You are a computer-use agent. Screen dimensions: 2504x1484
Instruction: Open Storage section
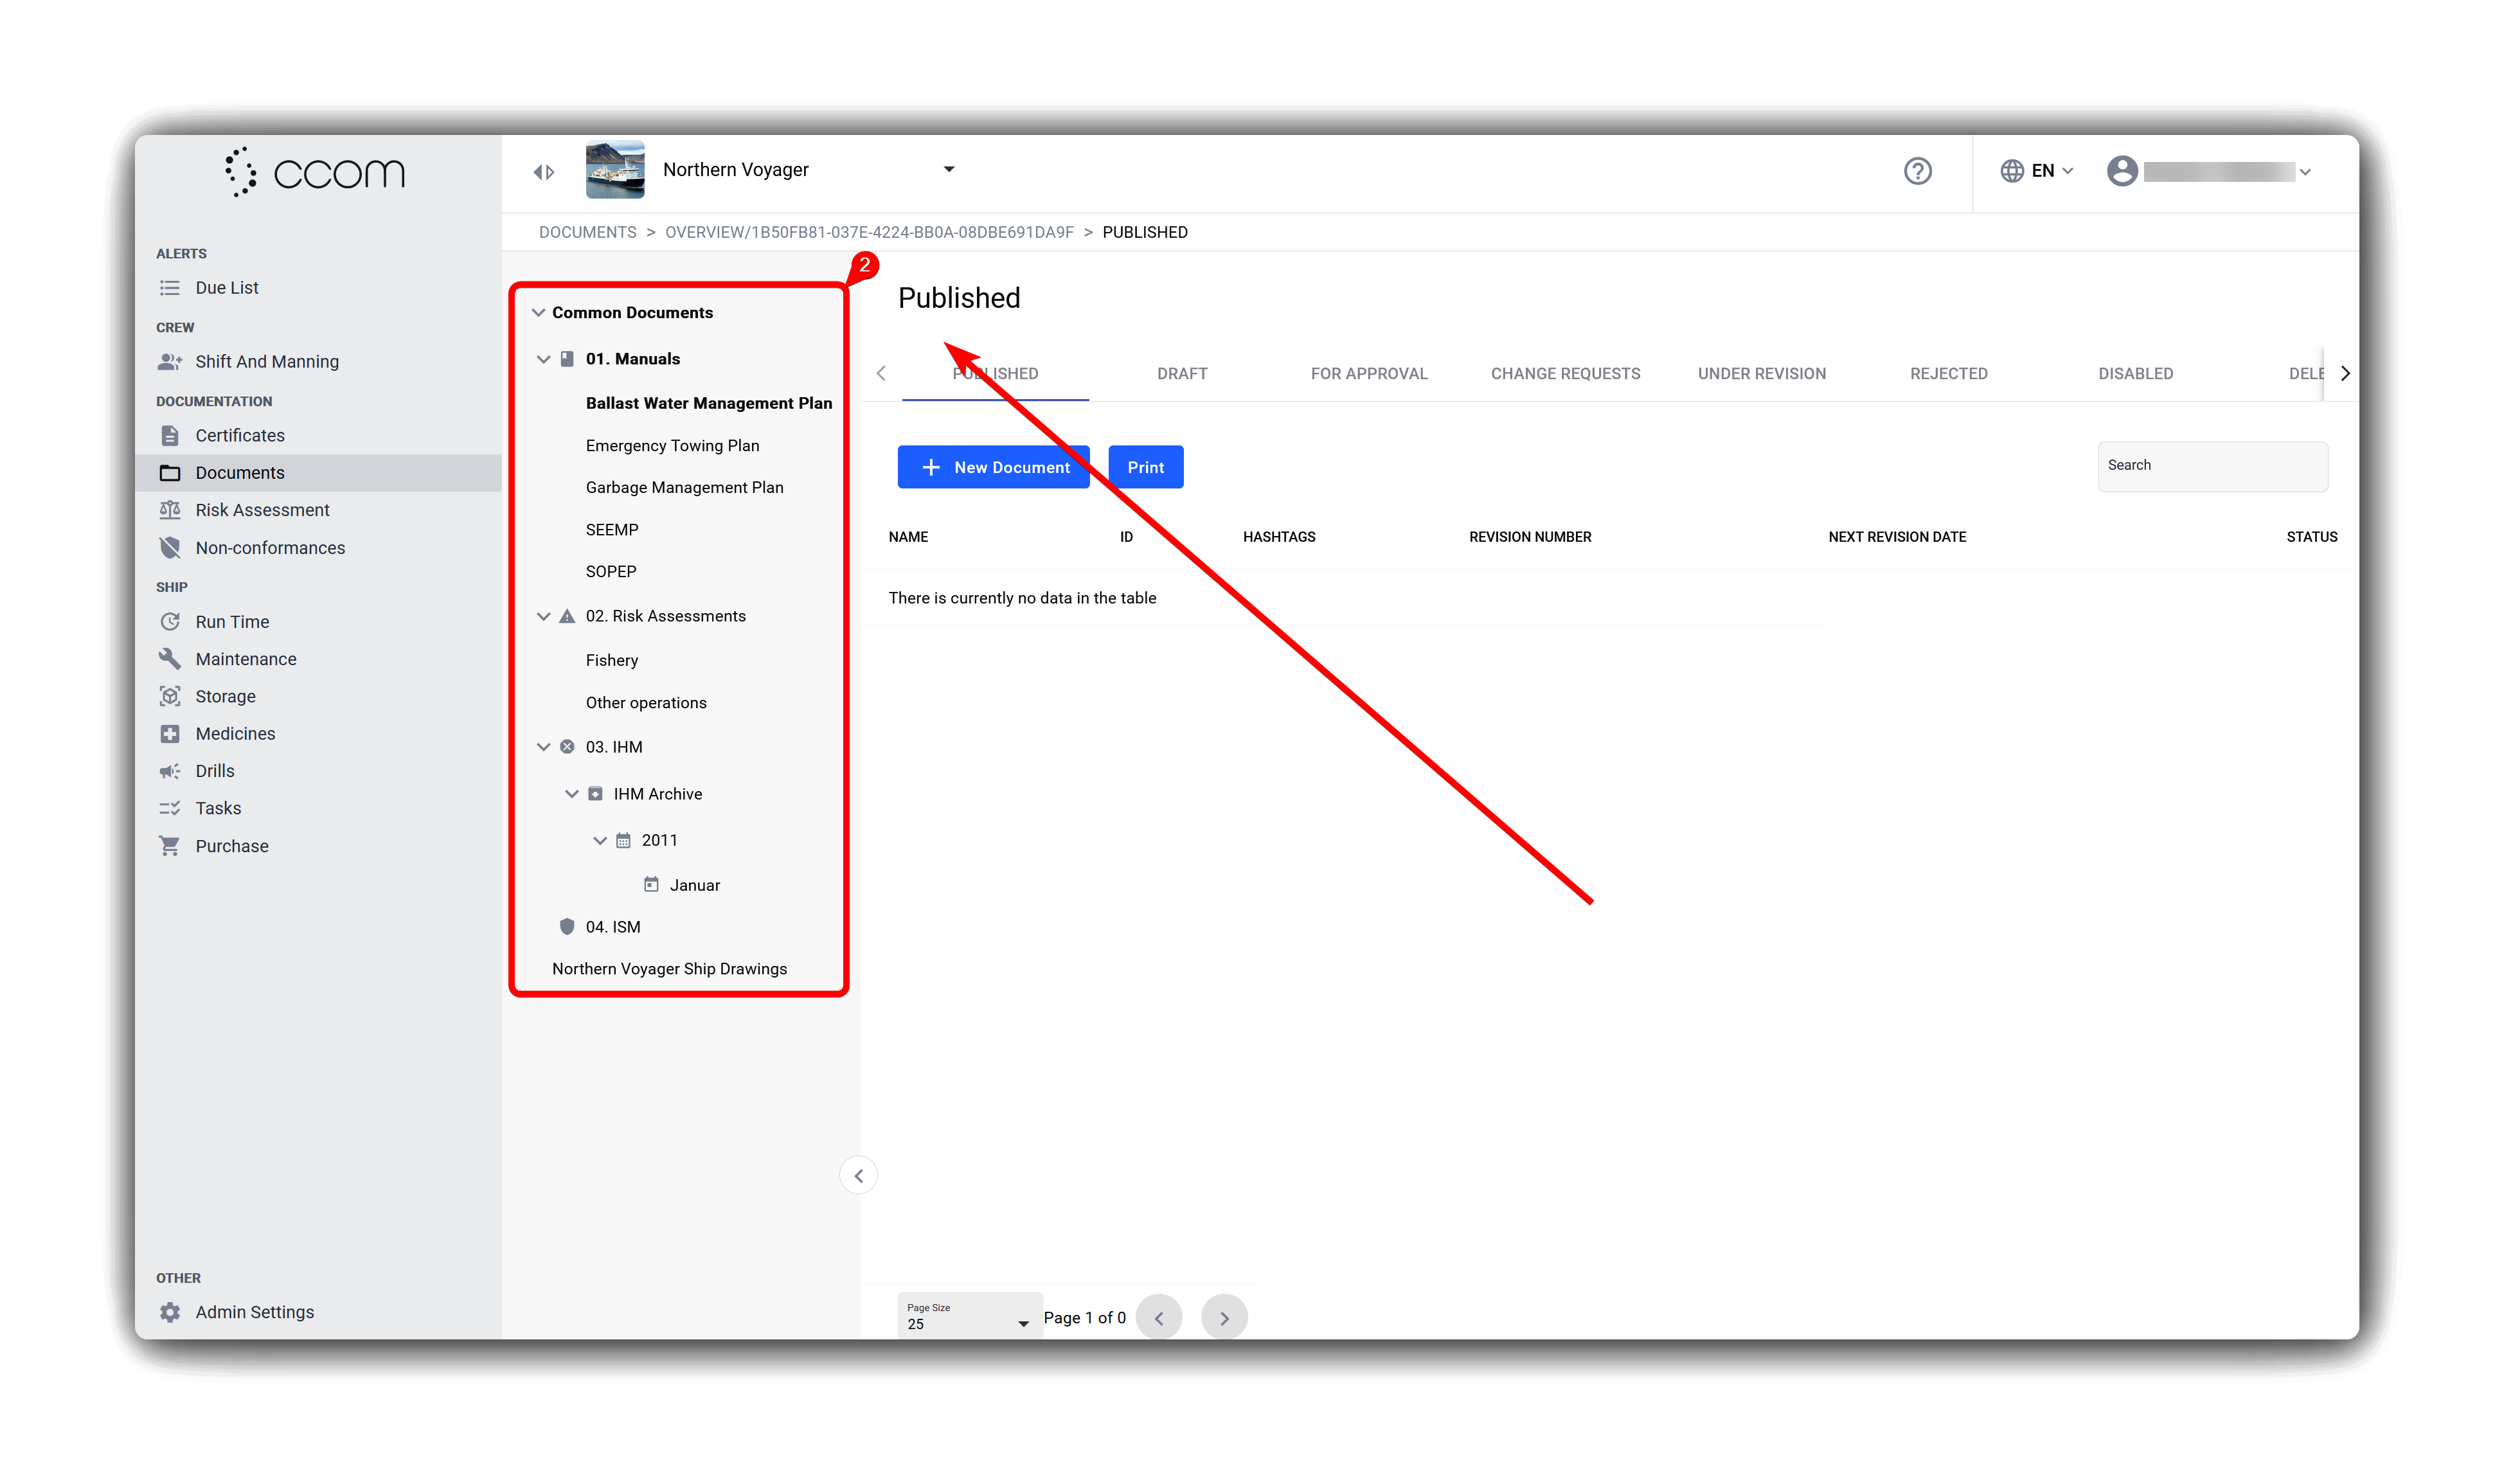click(x=225, y=696)
